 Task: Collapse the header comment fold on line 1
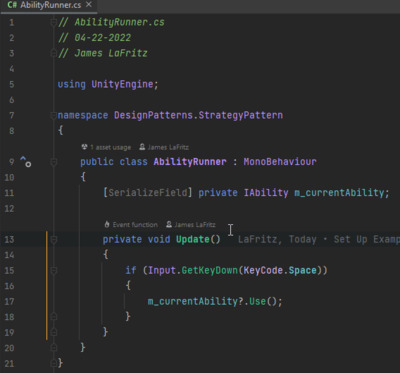click(x=53, y=22)
